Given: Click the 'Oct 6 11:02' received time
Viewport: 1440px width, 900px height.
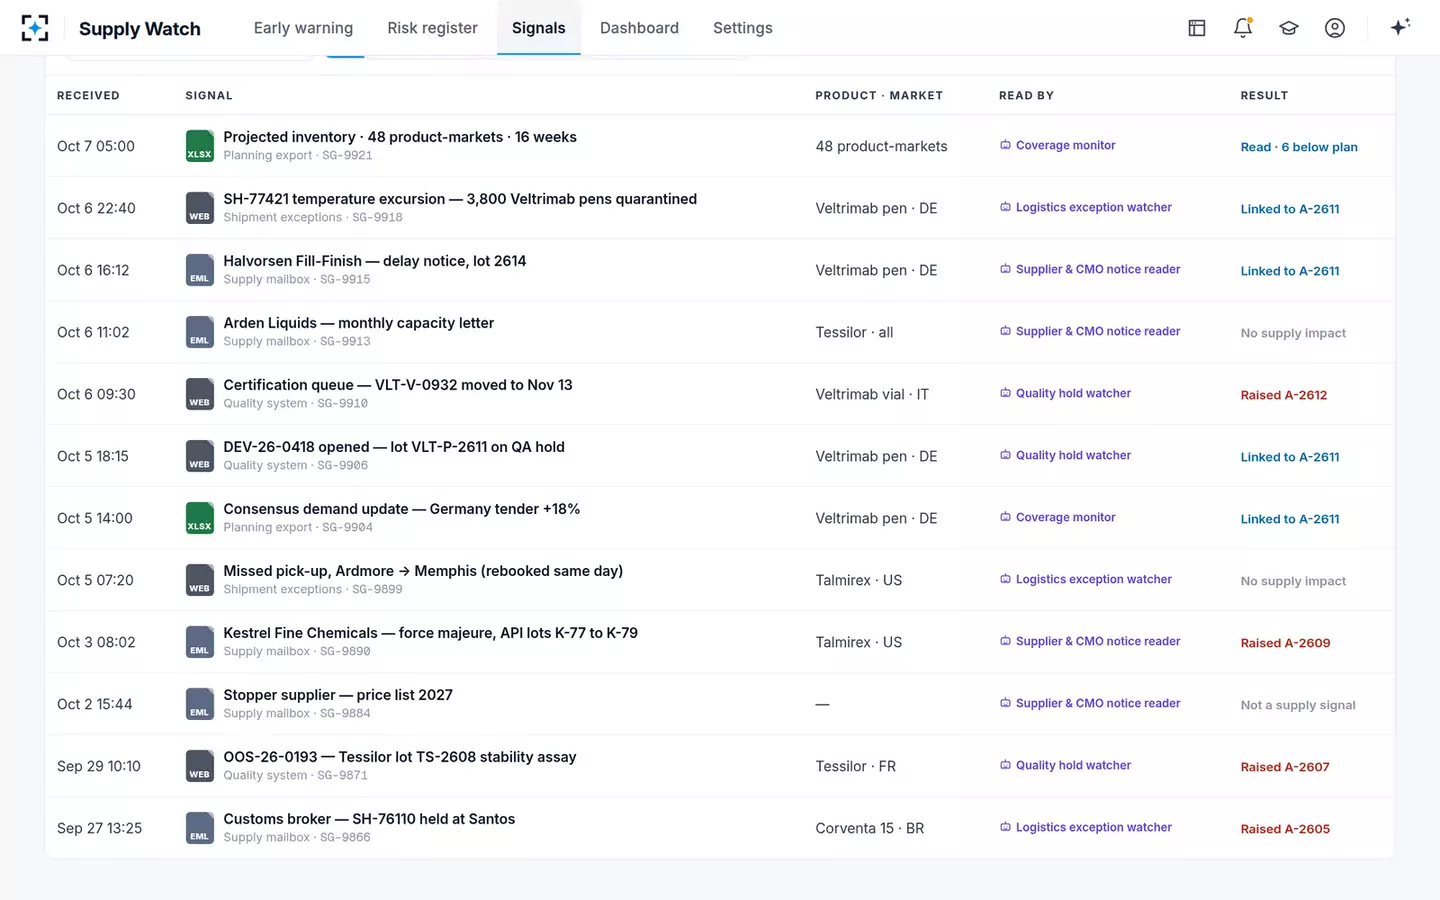Looking at the screenshot, I should (x=93, y=332).
